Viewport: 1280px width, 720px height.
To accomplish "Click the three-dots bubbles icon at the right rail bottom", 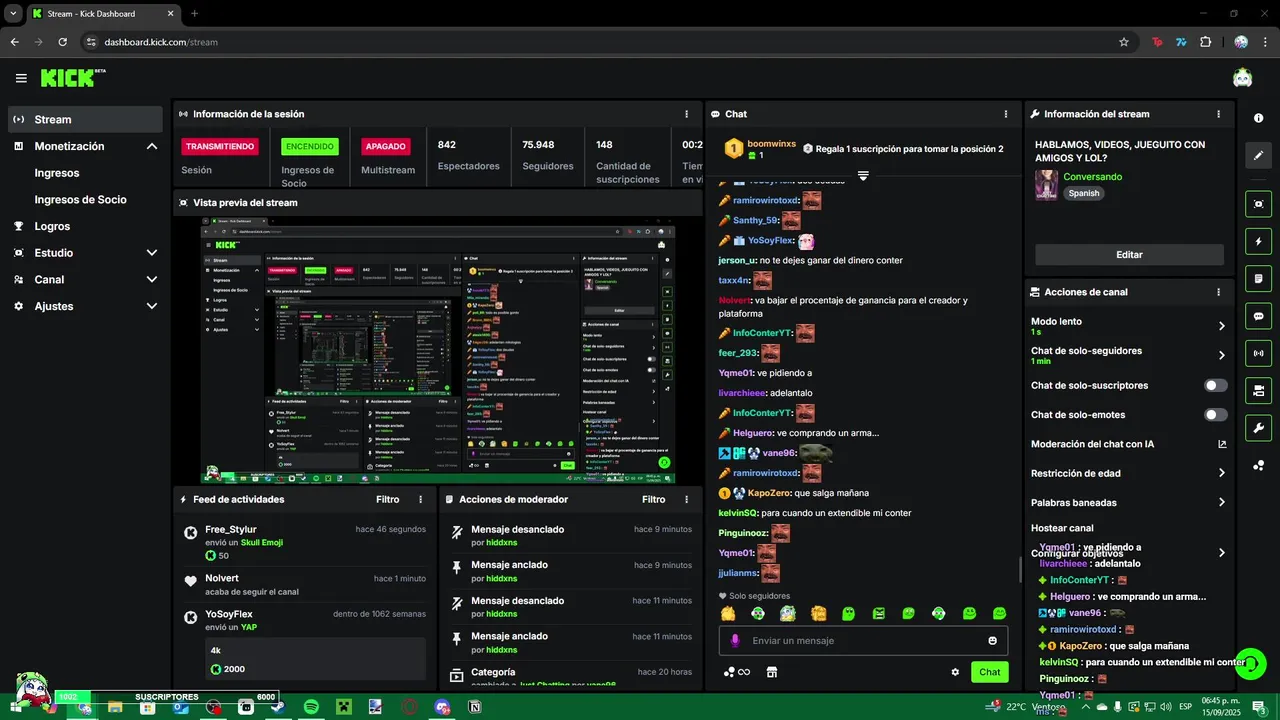I will [x=1258, y=465].
